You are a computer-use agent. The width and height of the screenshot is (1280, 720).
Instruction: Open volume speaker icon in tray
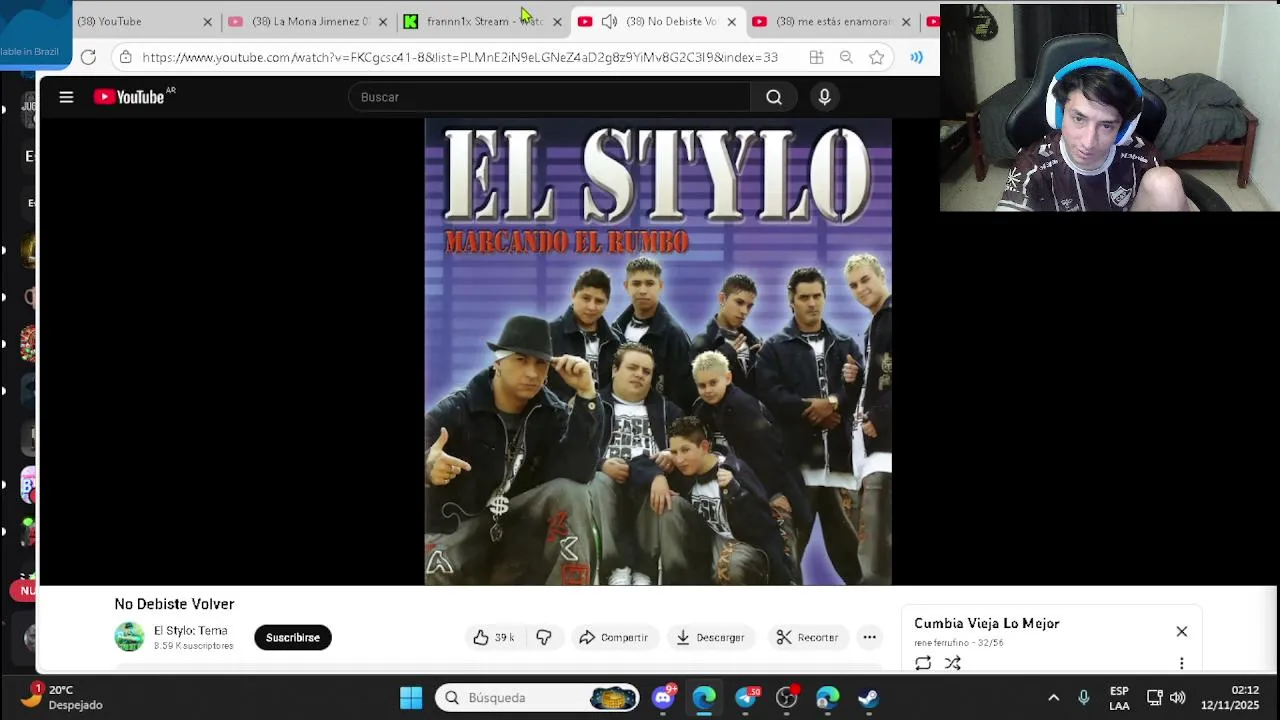pyautogui.click(x=1178, y=698)
